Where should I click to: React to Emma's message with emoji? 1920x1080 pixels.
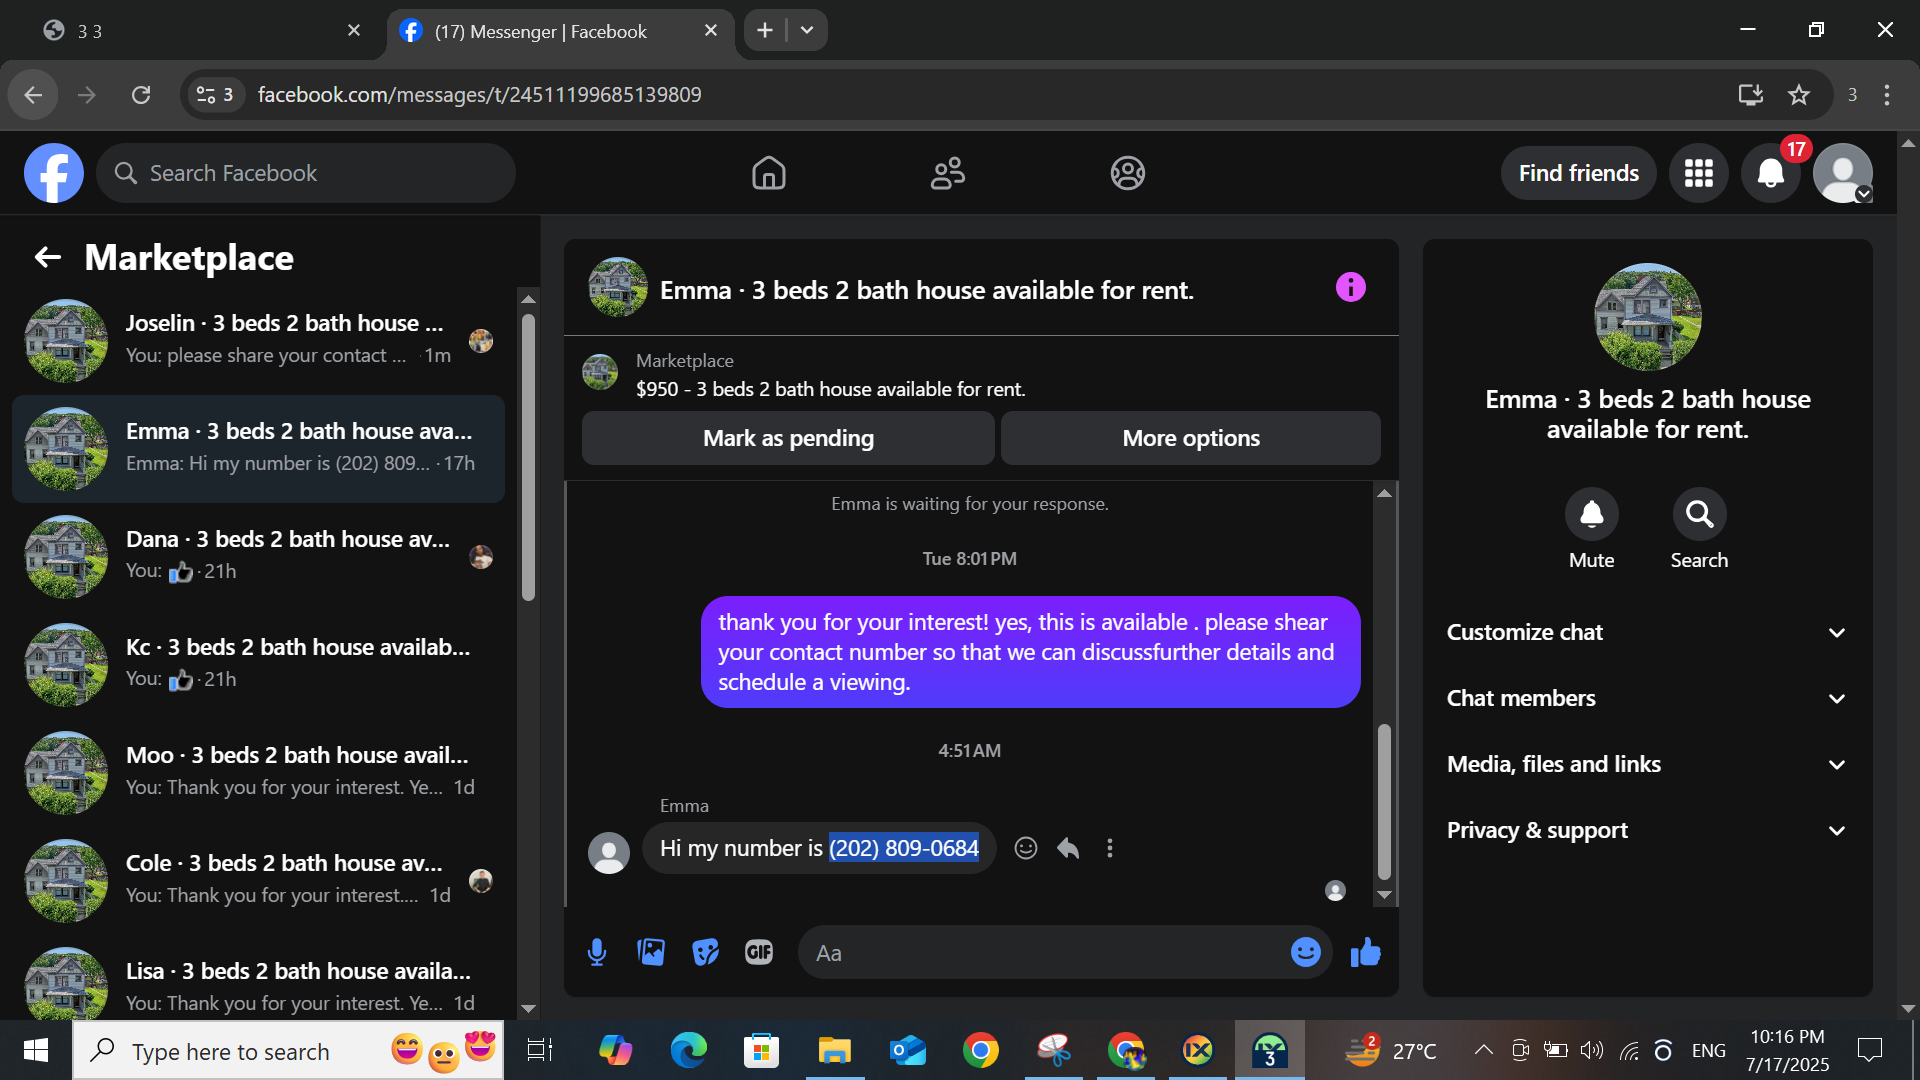click(x=1025, y=848)
